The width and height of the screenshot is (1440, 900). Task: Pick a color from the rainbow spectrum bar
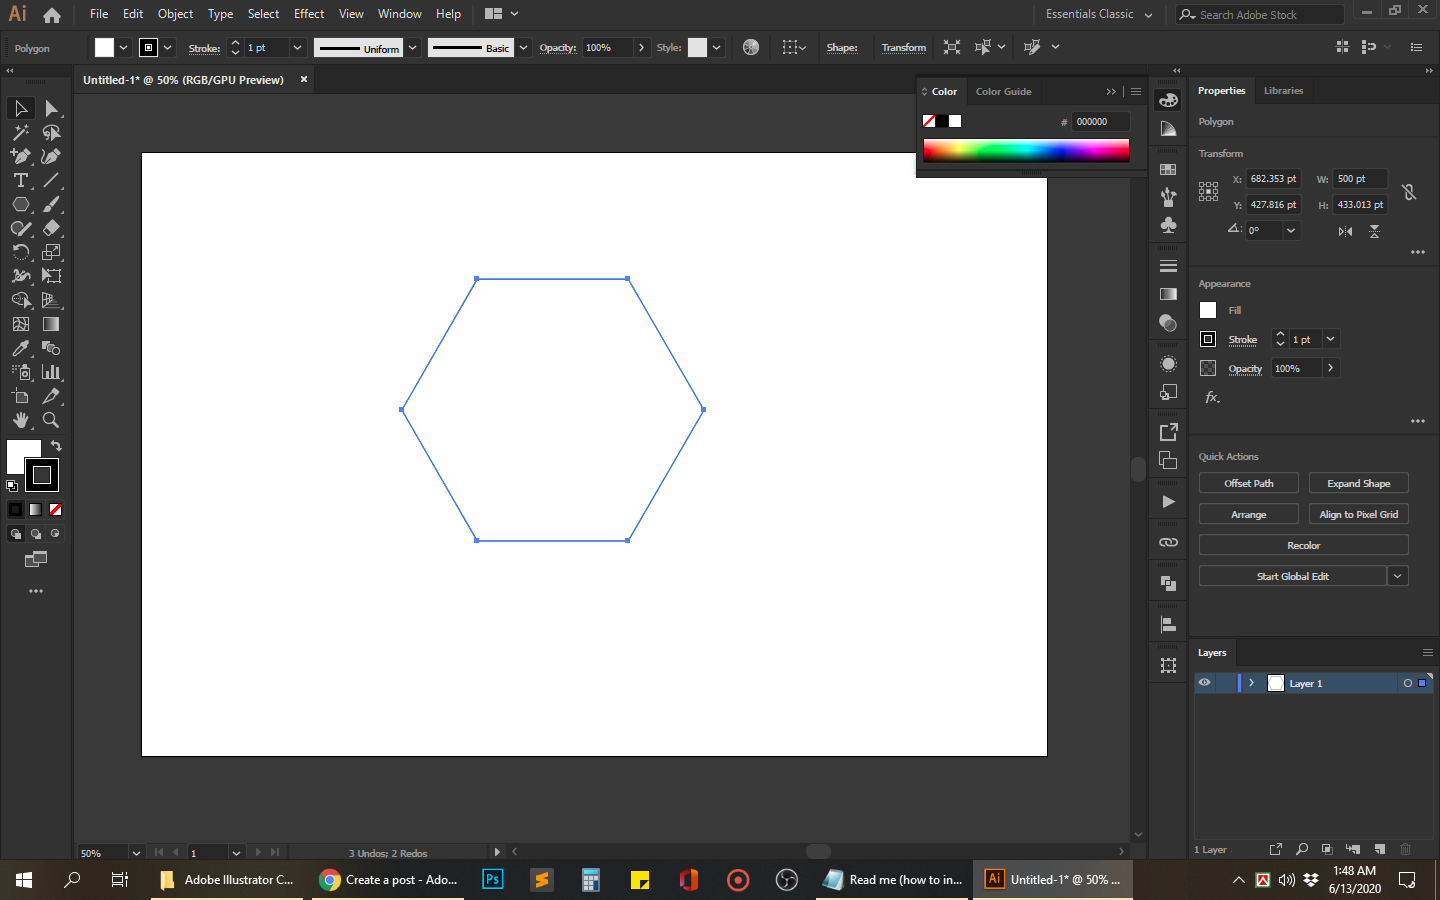click(x=1025, y=152)
